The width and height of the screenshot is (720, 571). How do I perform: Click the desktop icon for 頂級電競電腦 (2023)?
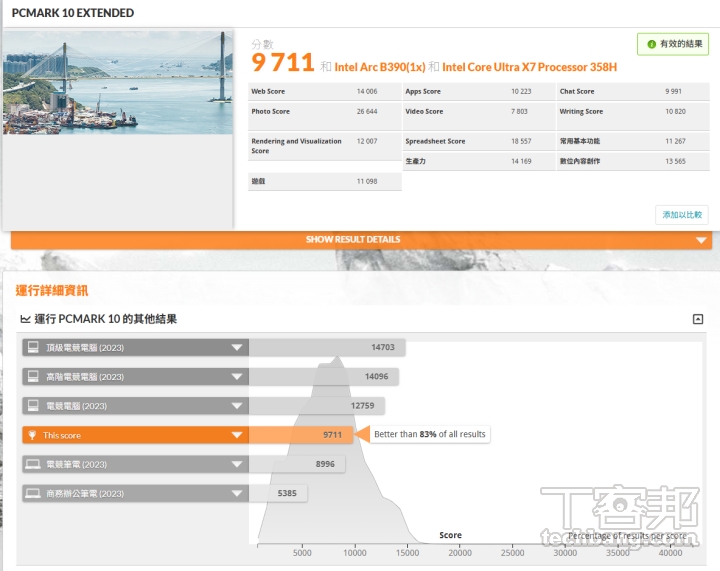(x=33, y=348)
